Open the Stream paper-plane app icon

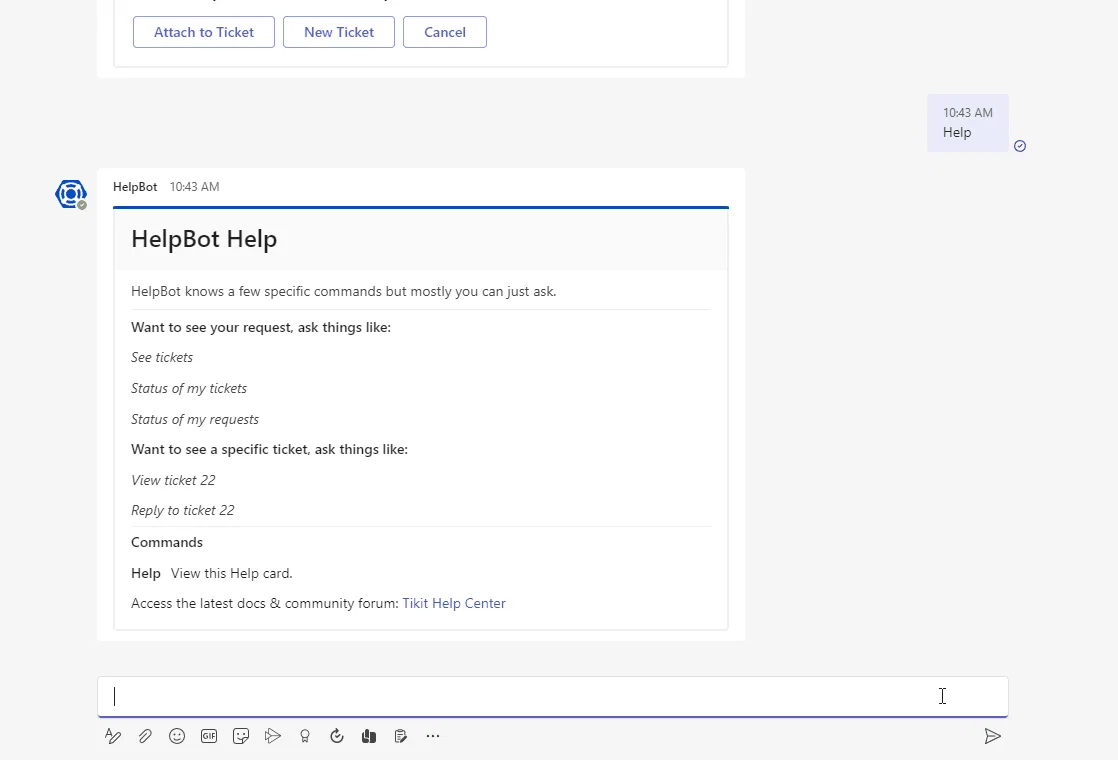click(272, 736)
